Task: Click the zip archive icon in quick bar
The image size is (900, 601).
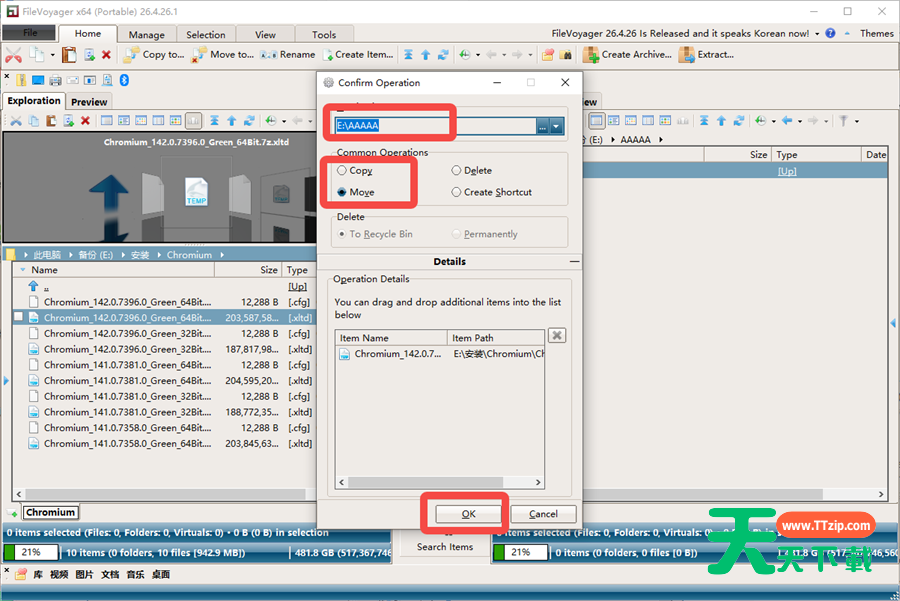Action: [21, 80]
